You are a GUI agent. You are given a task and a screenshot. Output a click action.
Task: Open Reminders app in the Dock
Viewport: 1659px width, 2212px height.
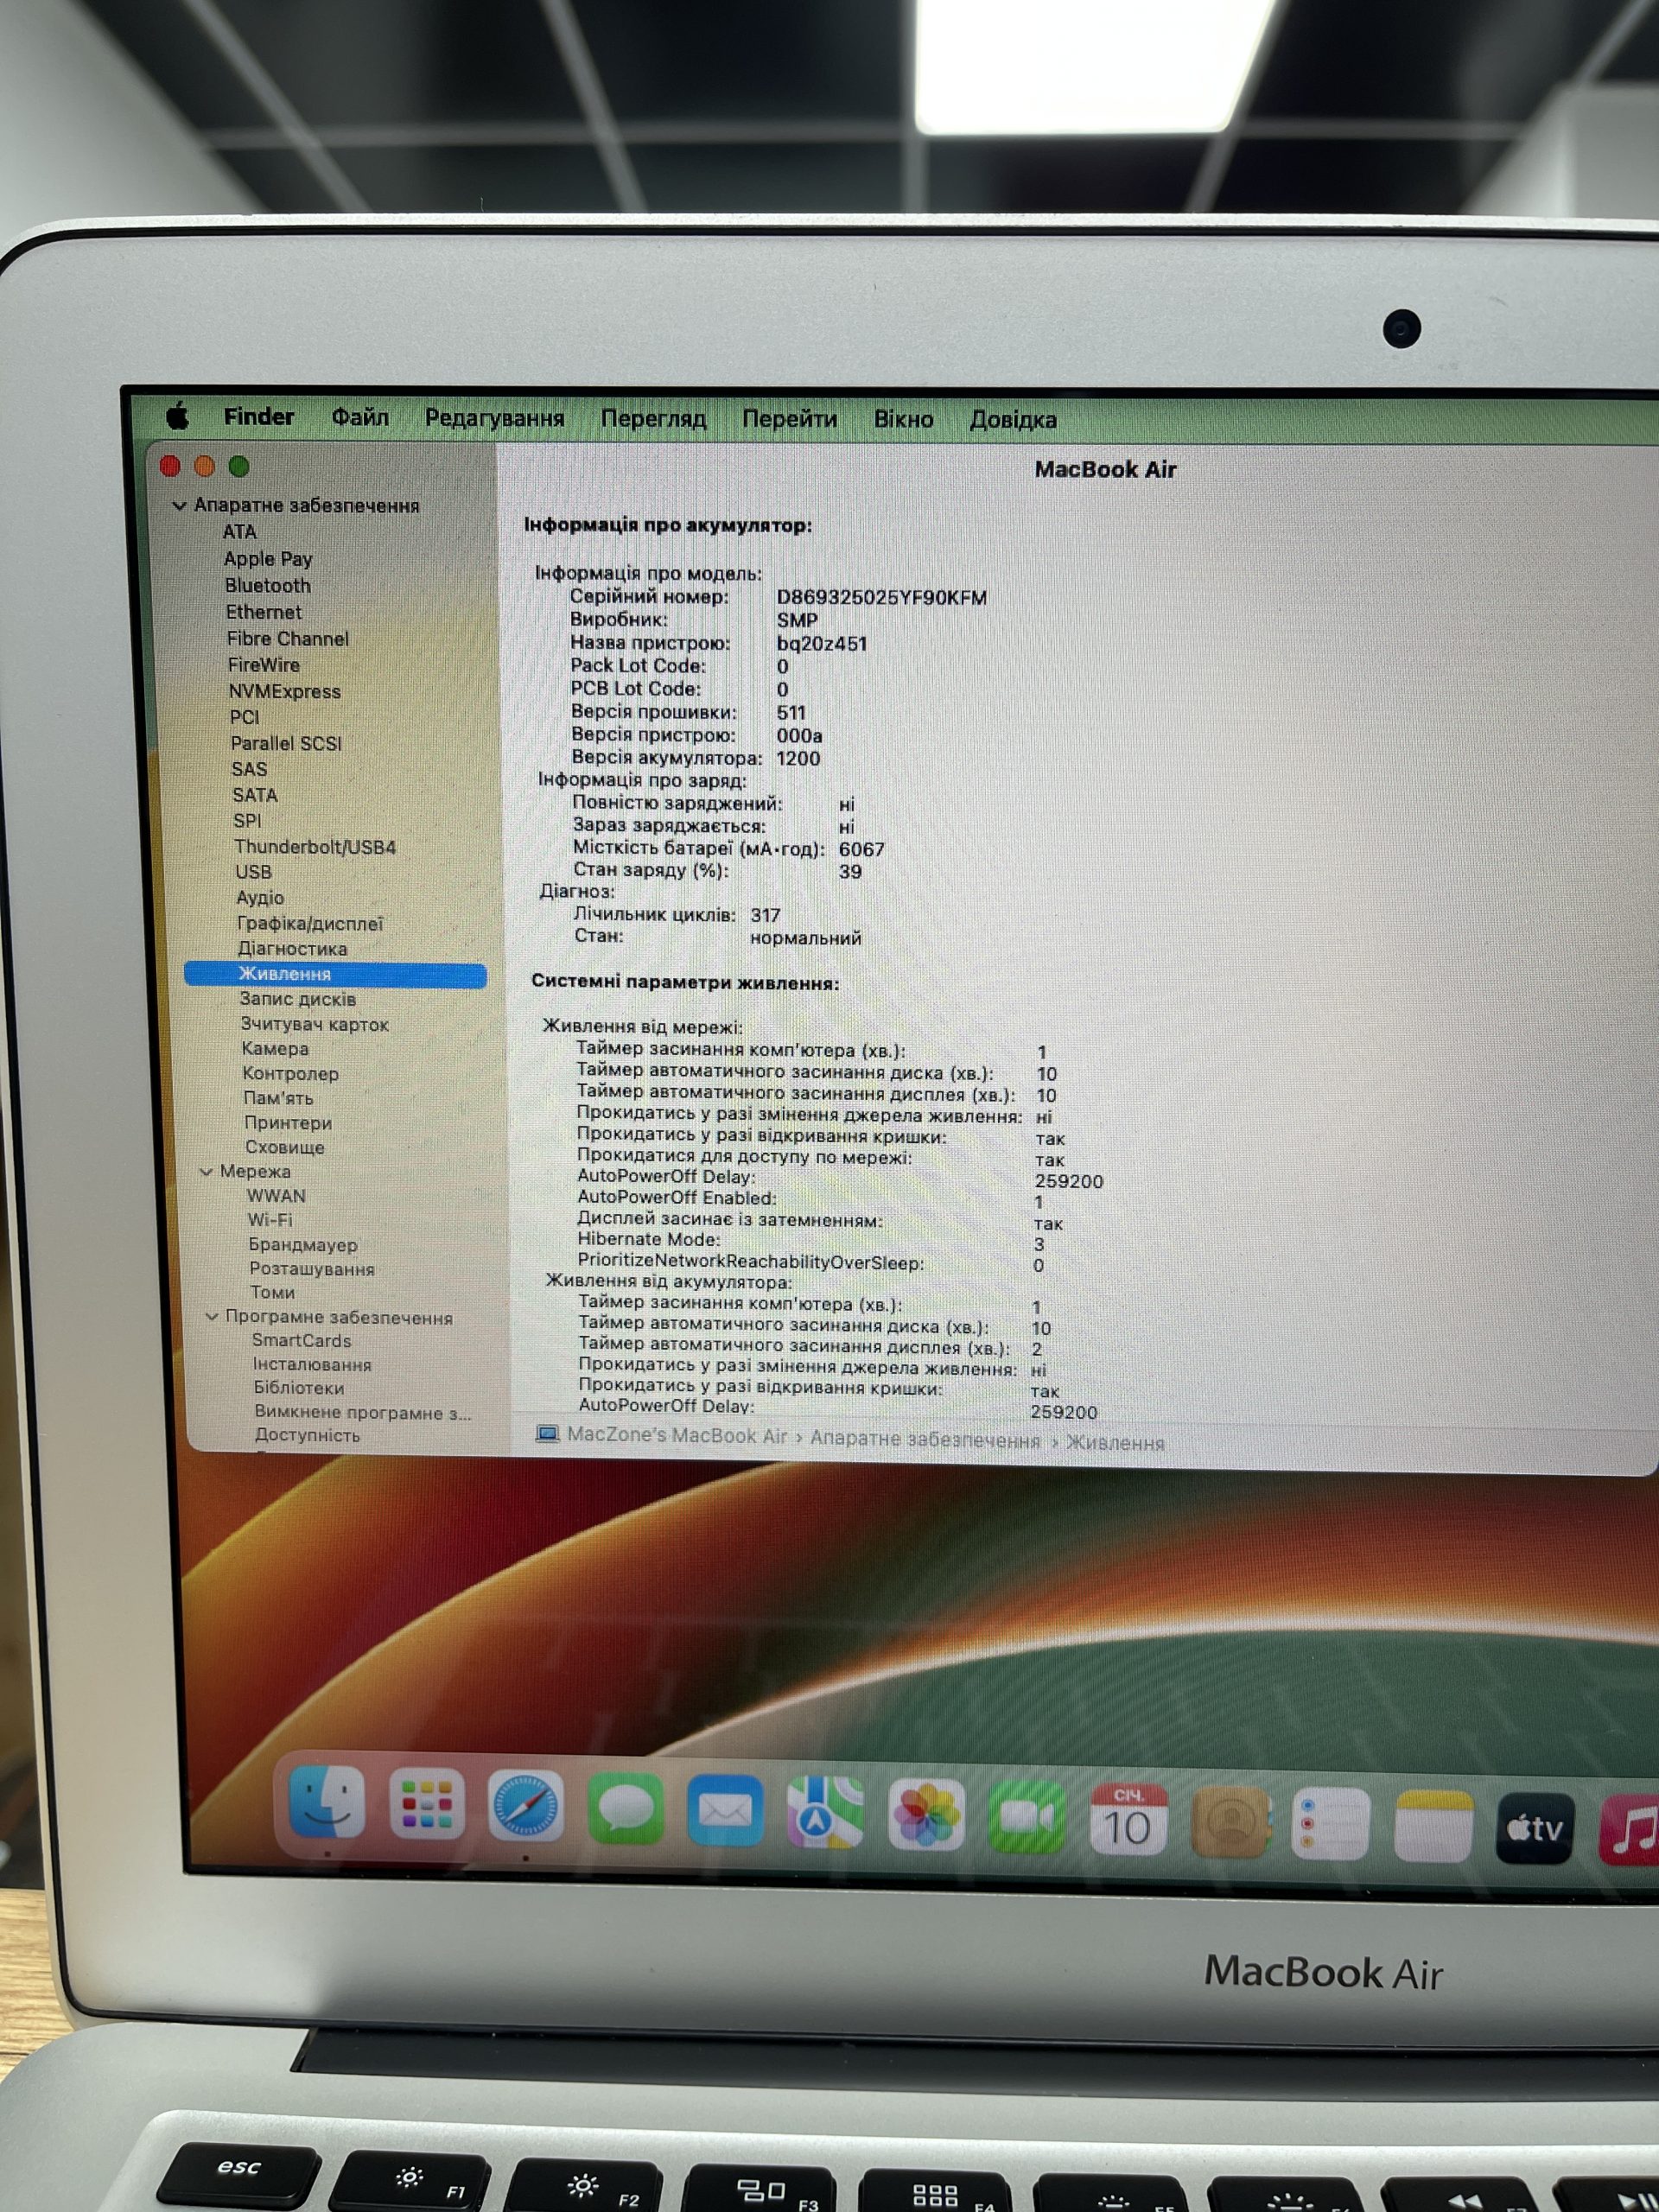(x=1331, y=1824)
